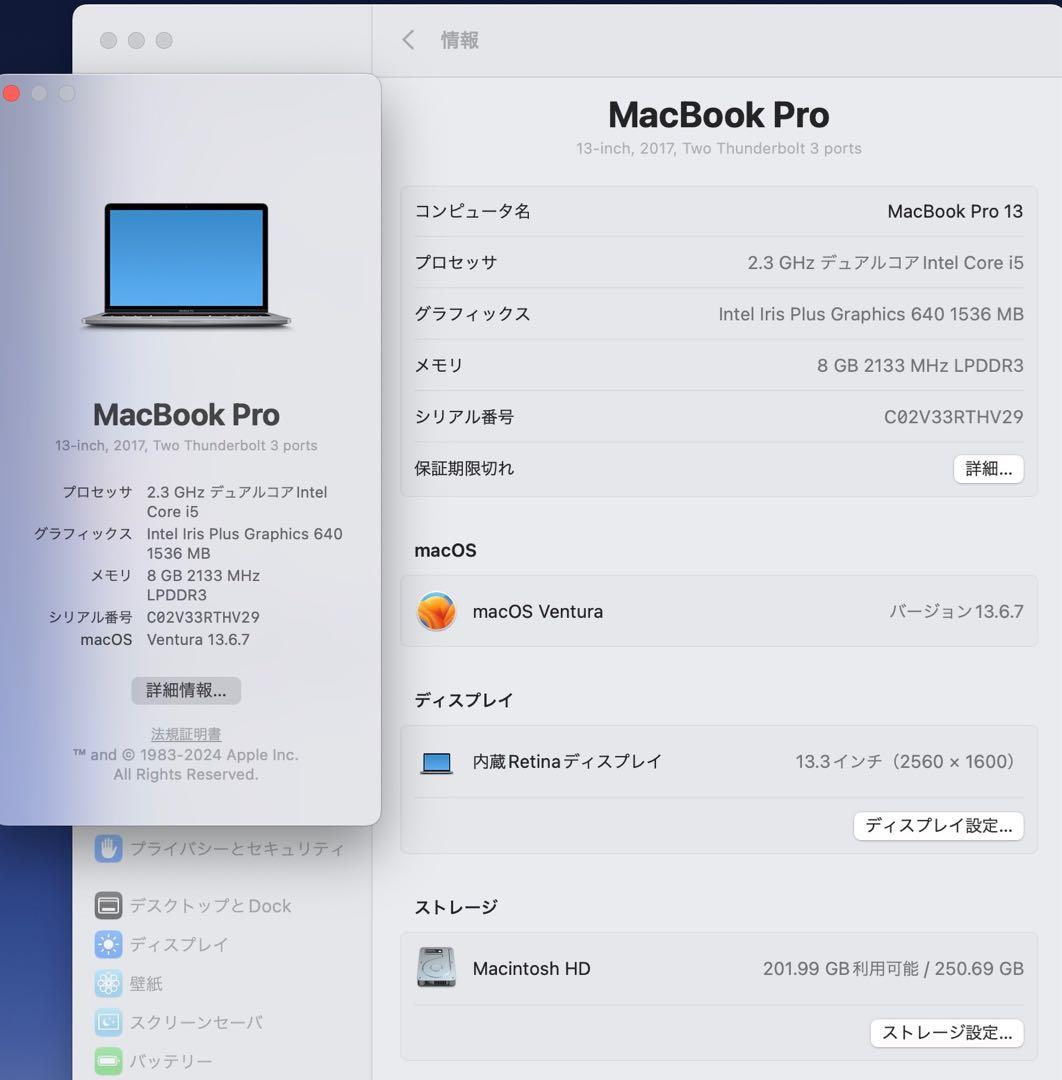Click the computer name MacBook Pro 13

(955, 211)
